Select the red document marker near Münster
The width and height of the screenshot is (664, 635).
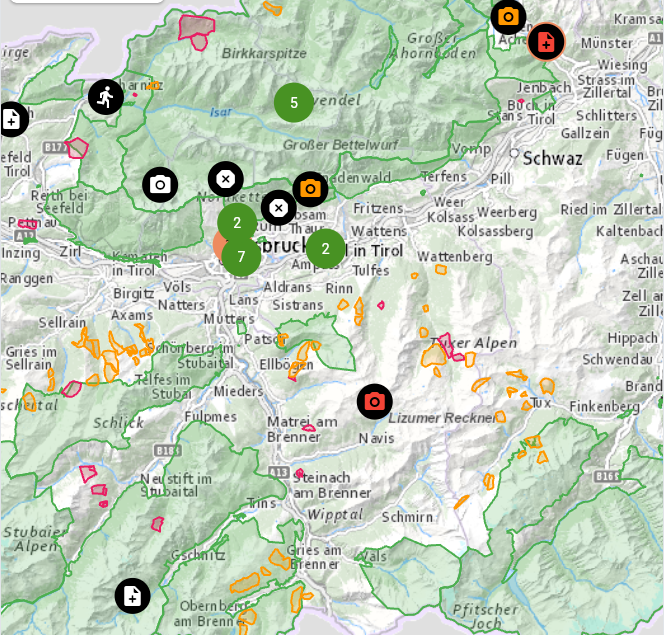tap(546, 42)
